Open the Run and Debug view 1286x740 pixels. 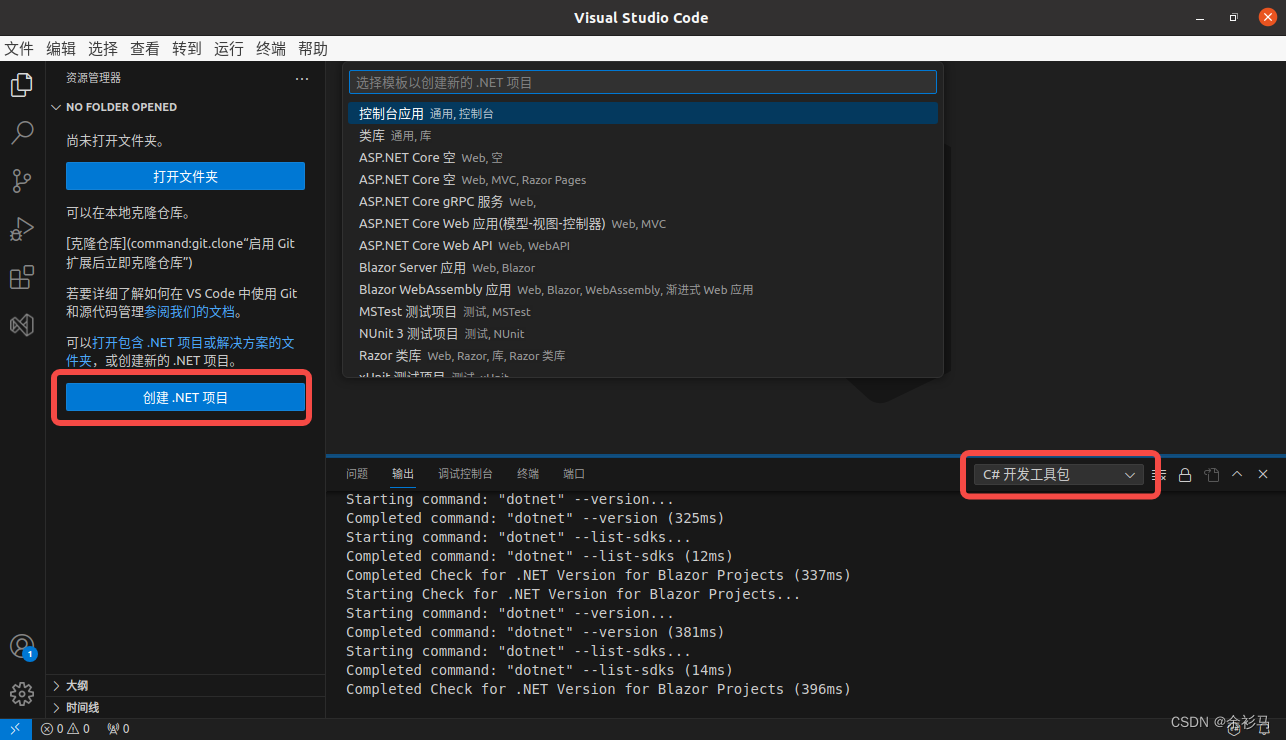click(x=22, y=229)
